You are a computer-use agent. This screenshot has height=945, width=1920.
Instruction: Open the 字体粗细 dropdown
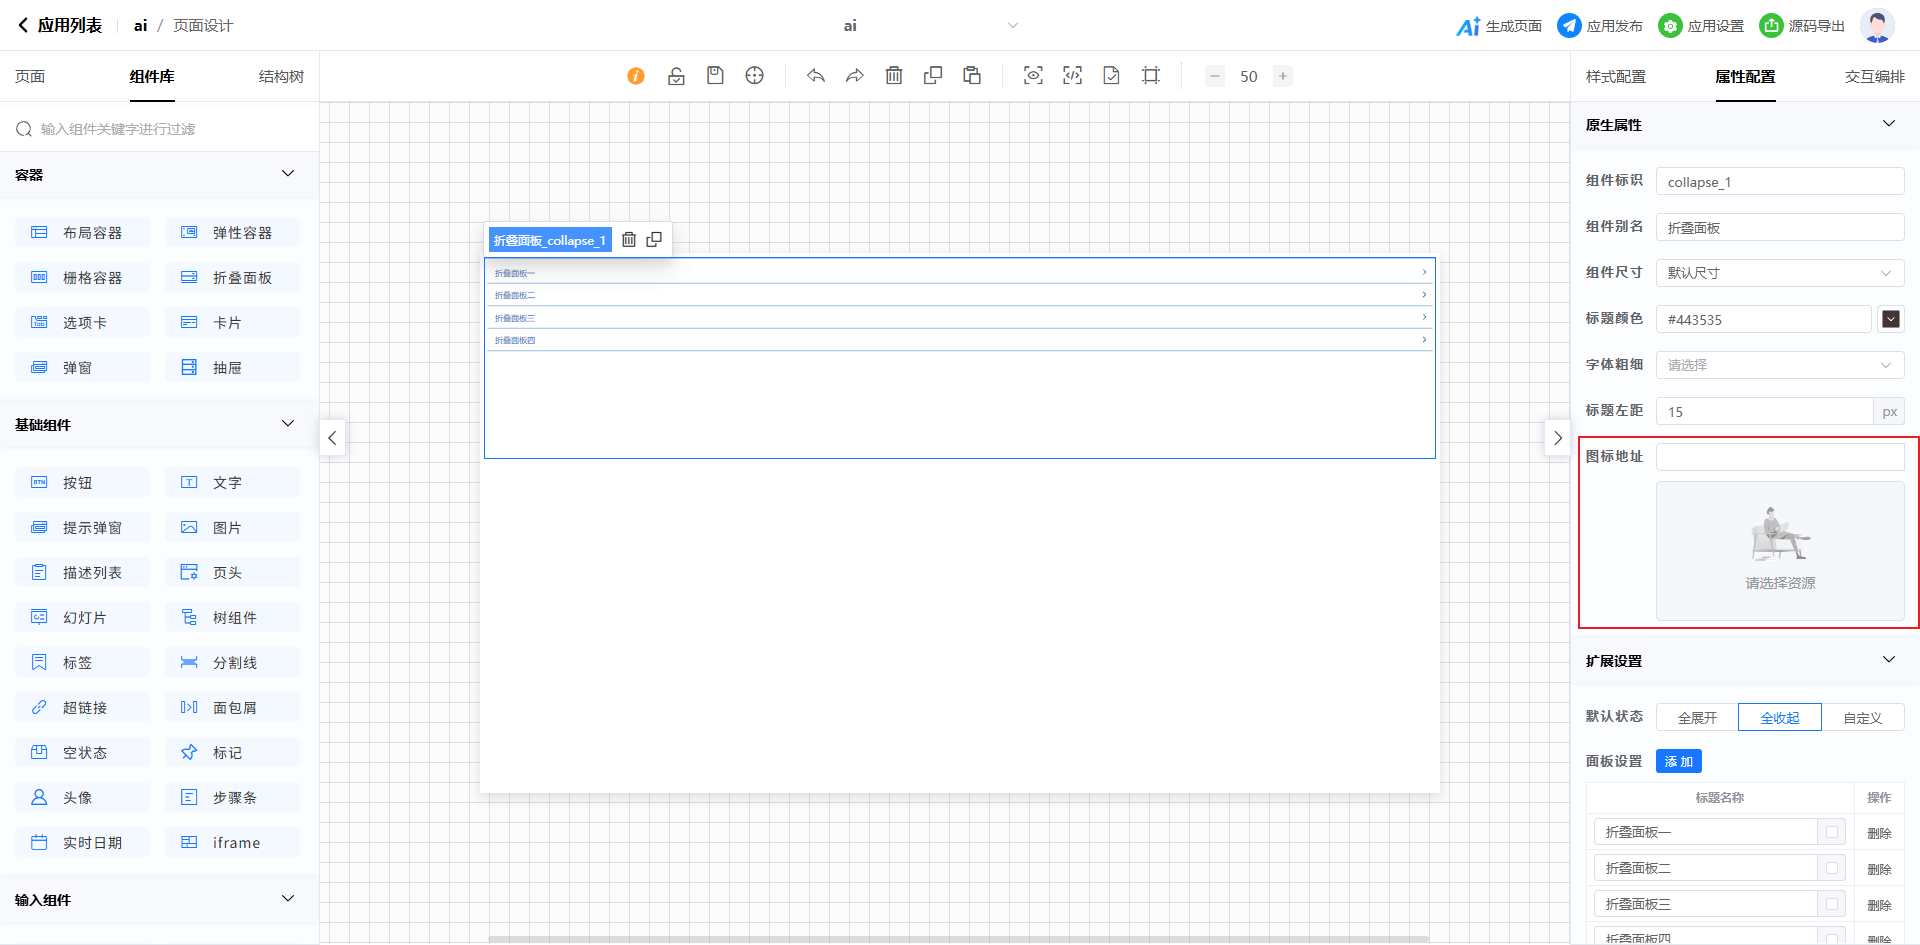coord(1779,365)
